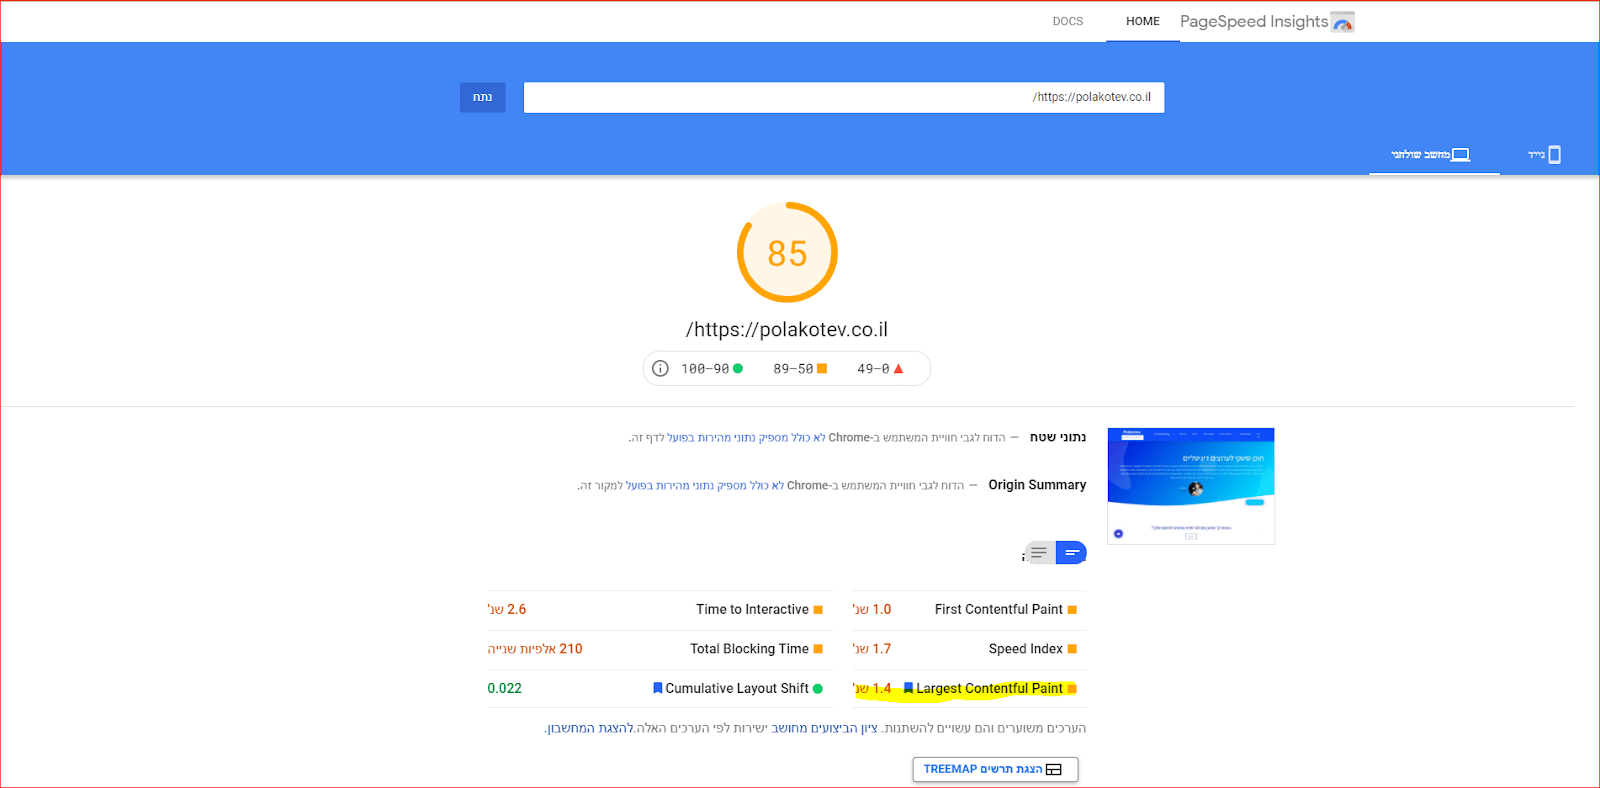
Task: Click the Cumulative Layout Shift value 0.022
Action: [x=505, y=688]
